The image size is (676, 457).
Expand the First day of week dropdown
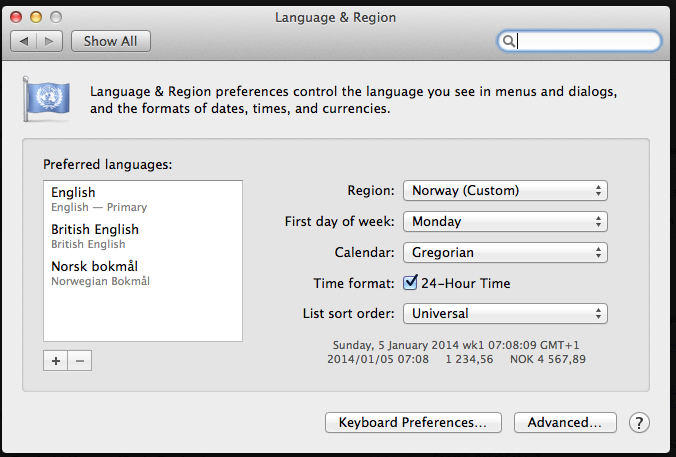tap(505, 221)
